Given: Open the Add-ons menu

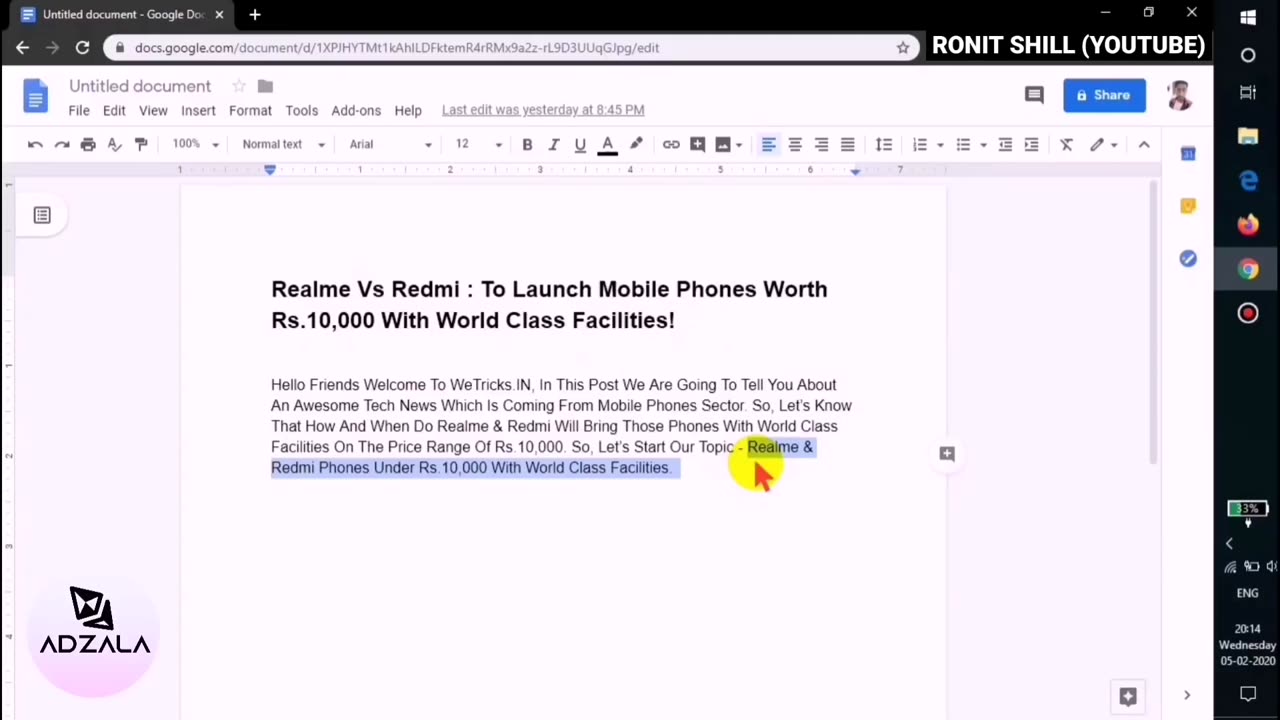Looking at the screenshot, I should coord(356,110).
